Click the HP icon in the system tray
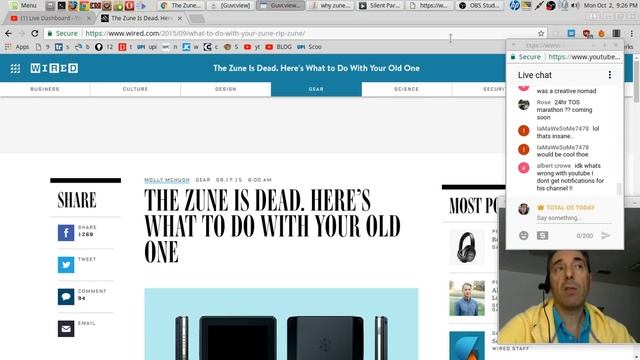Screen dimensions: 640x360 [514, 5]
